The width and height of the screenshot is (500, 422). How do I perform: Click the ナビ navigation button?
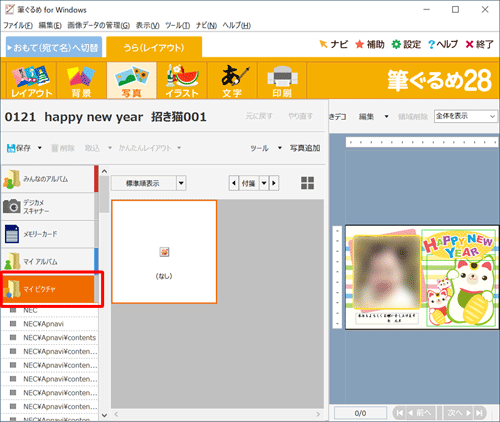(333, 44)
